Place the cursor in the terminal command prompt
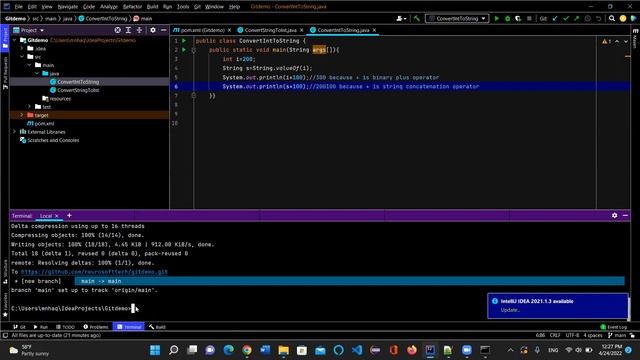The width and height of the screenshot is (640, 360). [133, 309]
